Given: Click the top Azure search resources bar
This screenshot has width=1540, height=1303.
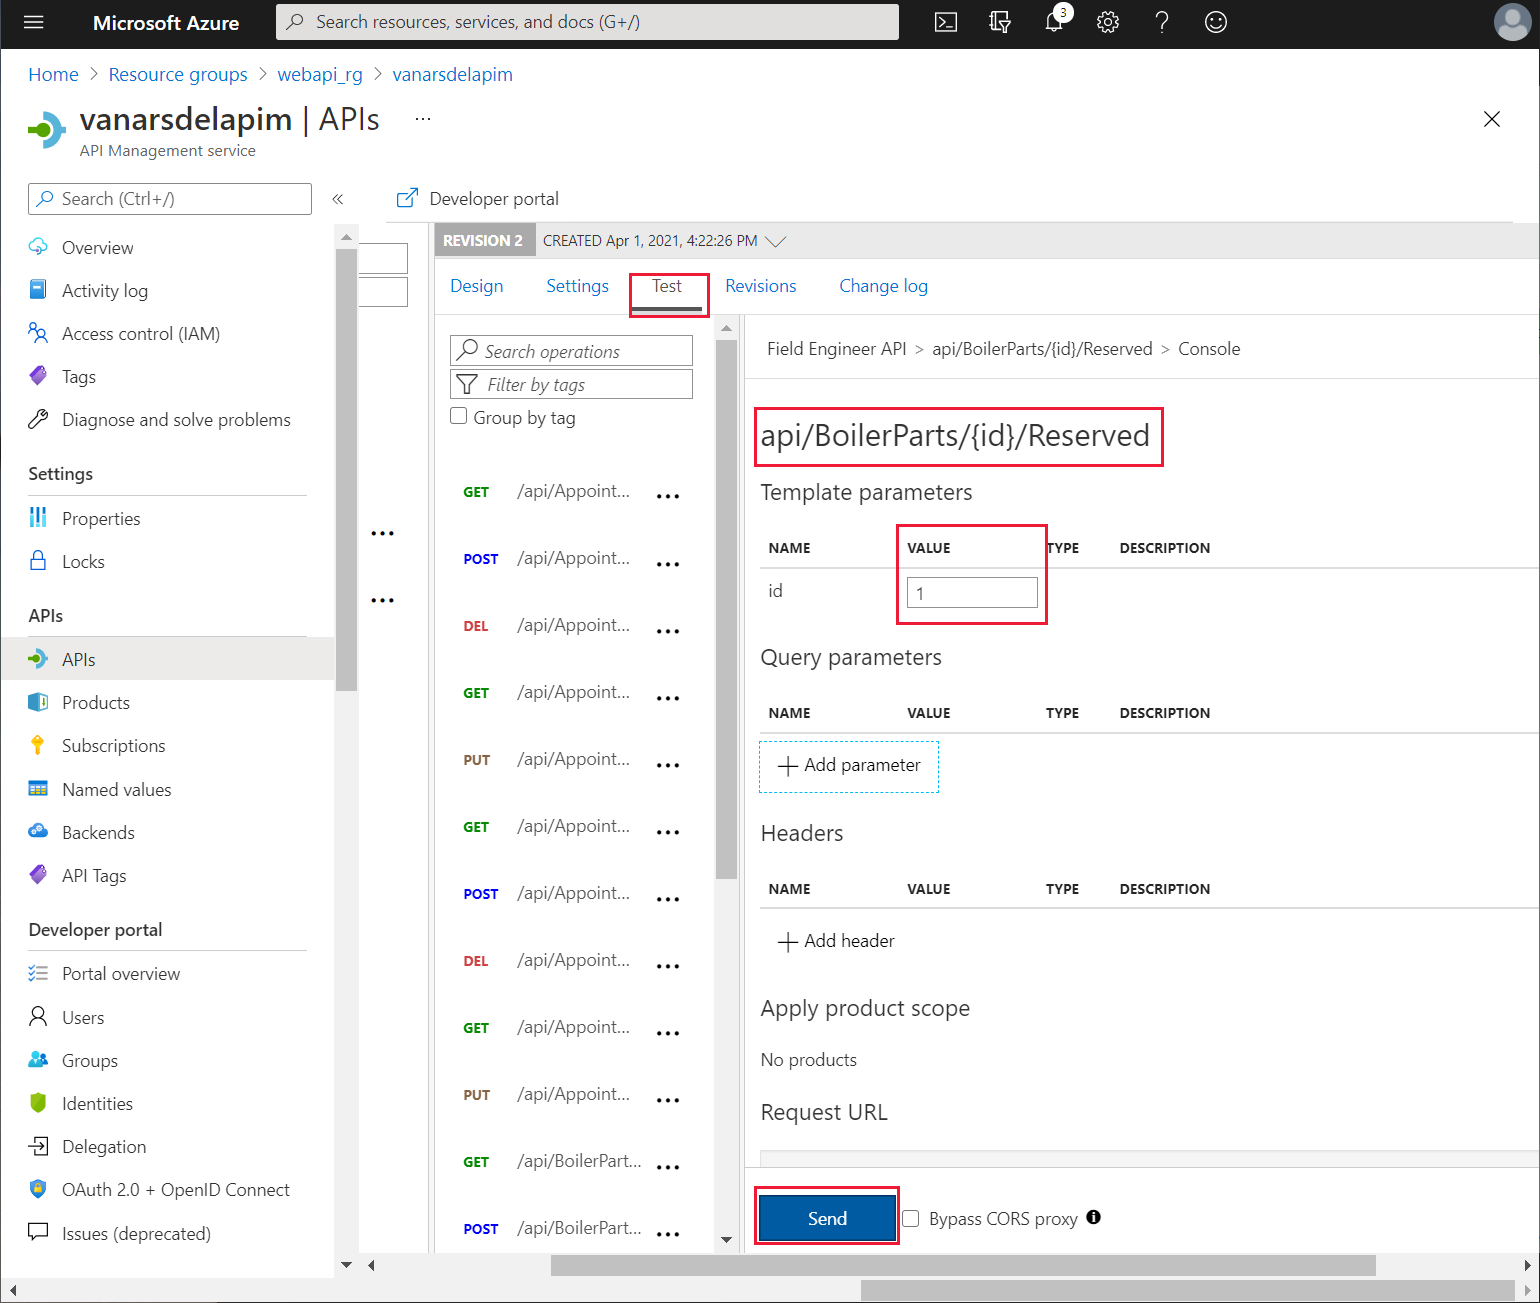Looking at the screenshot, I should pos(587,22).
